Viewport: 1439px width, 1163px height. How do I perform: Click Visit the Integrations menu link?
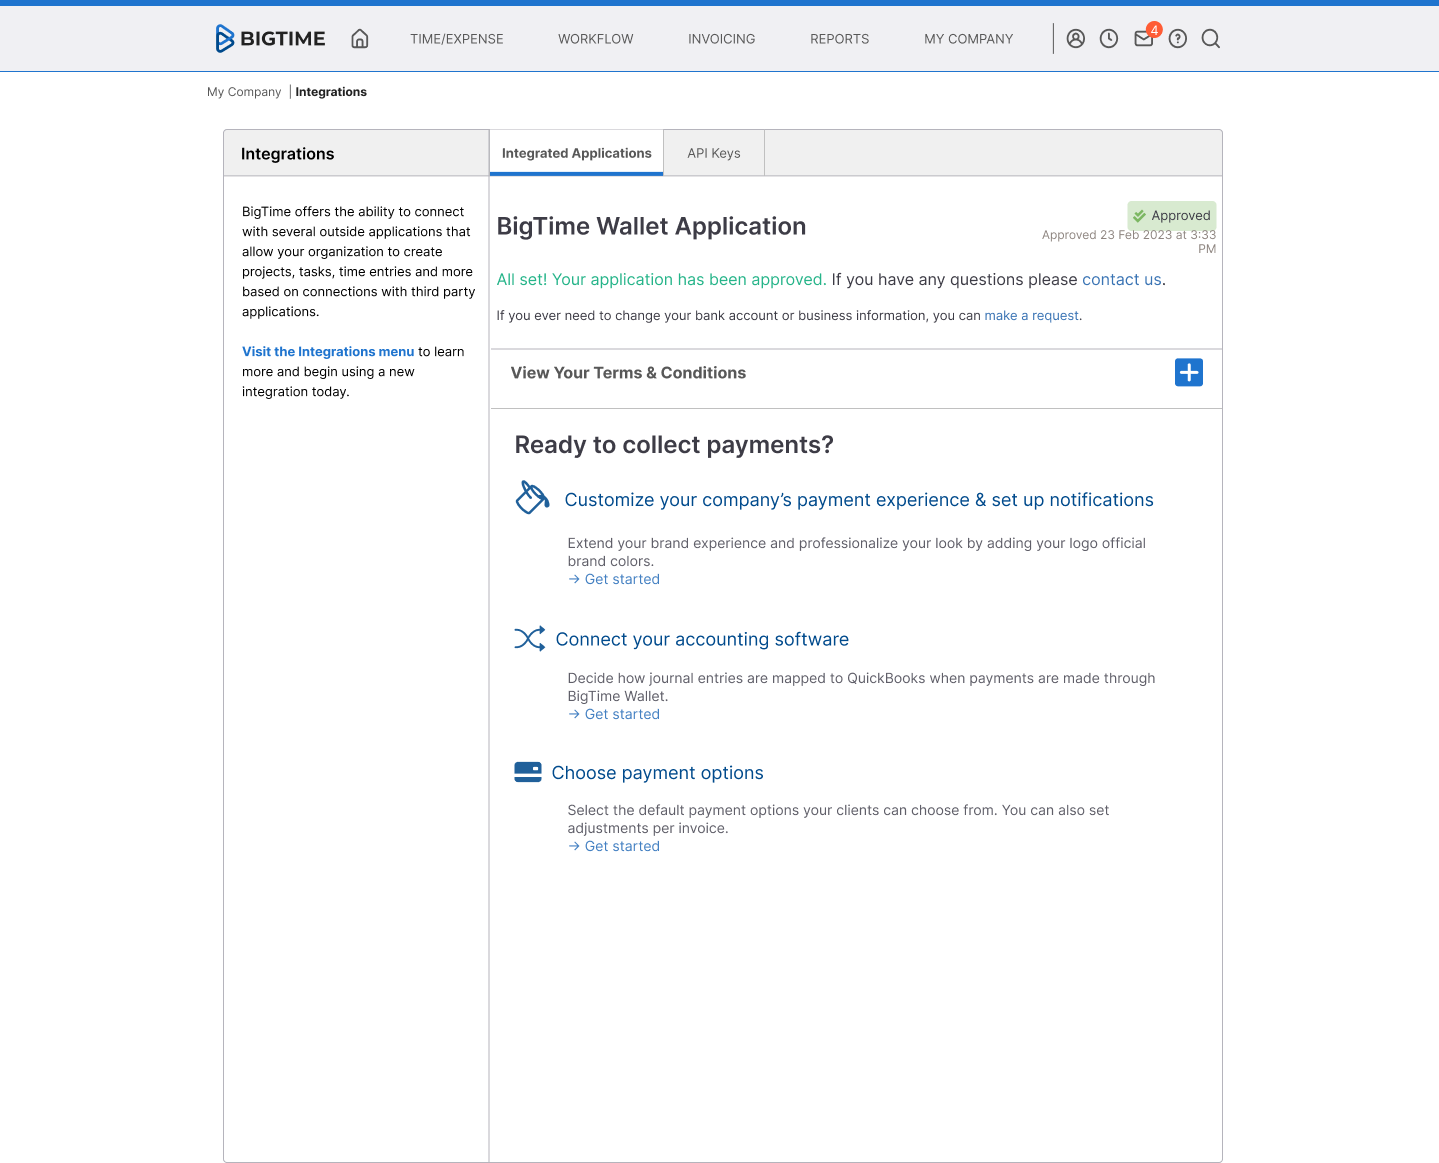tap(328, 351)
